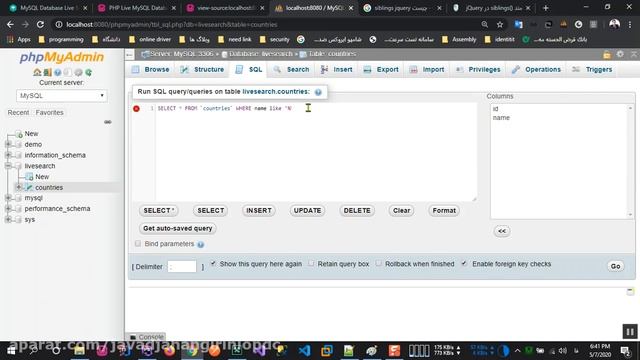Expand the countries table node
This screenshot has width=640, height=360.
19,187
